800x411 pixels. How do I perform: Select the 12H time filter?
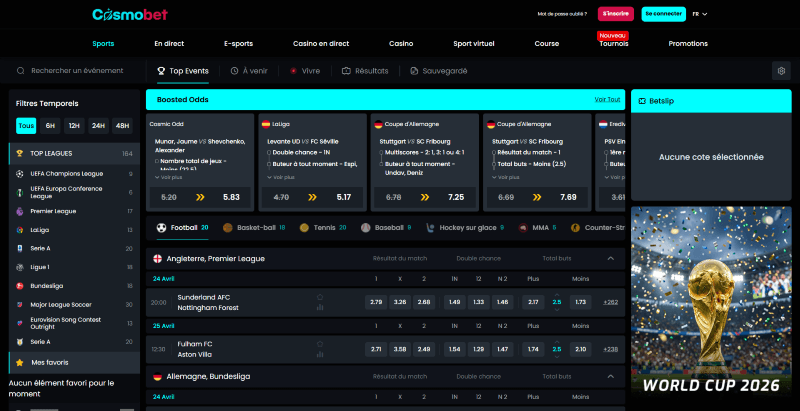pyautogui.click(x=74, y=125)
